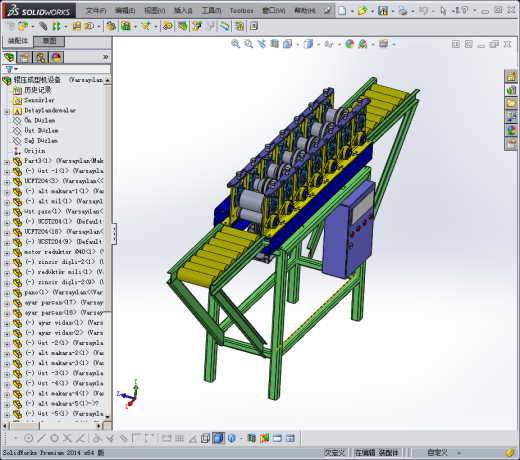Click the Edit Appearance color ball icon

[350, 44]
